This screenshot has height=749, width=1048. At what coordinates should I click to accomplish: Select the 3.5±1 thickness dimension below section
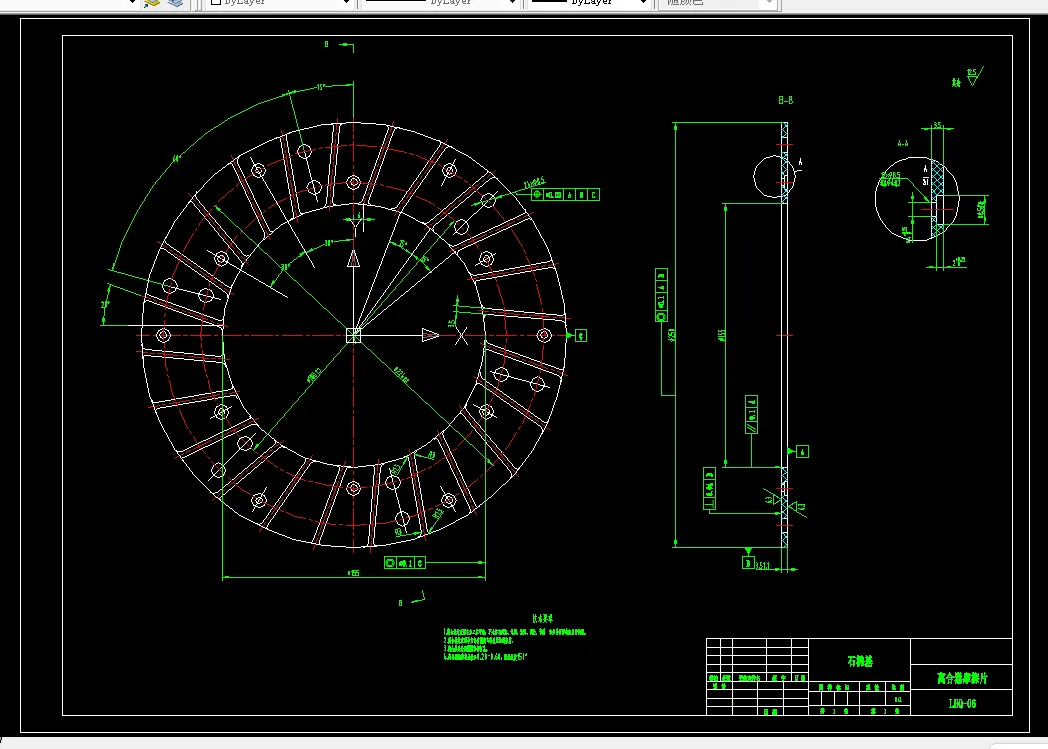(763, 566)
